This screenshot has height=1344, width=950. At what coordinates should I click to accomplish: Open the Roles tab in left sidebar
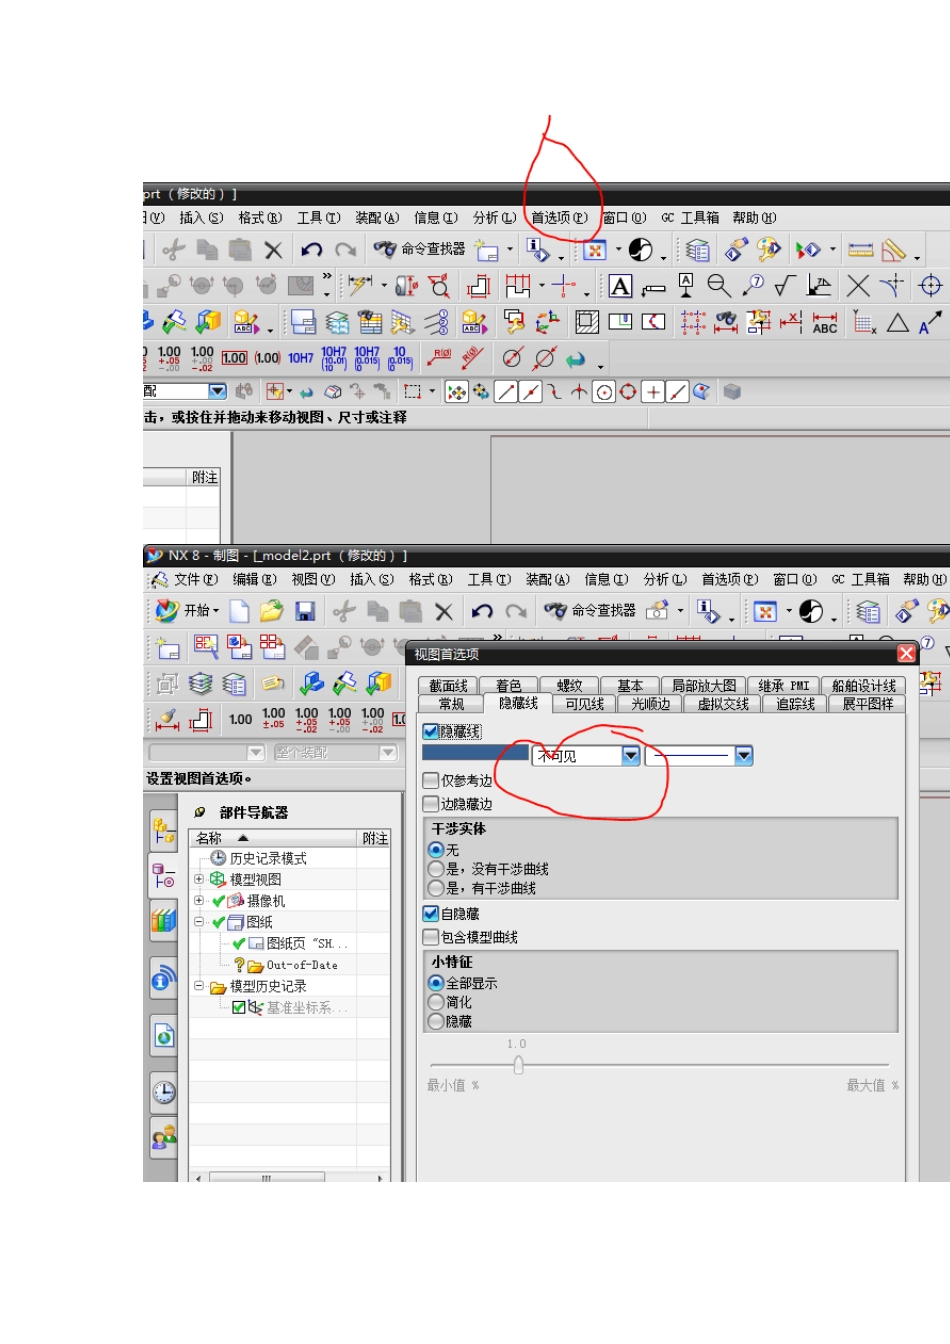coord(164,1138)
